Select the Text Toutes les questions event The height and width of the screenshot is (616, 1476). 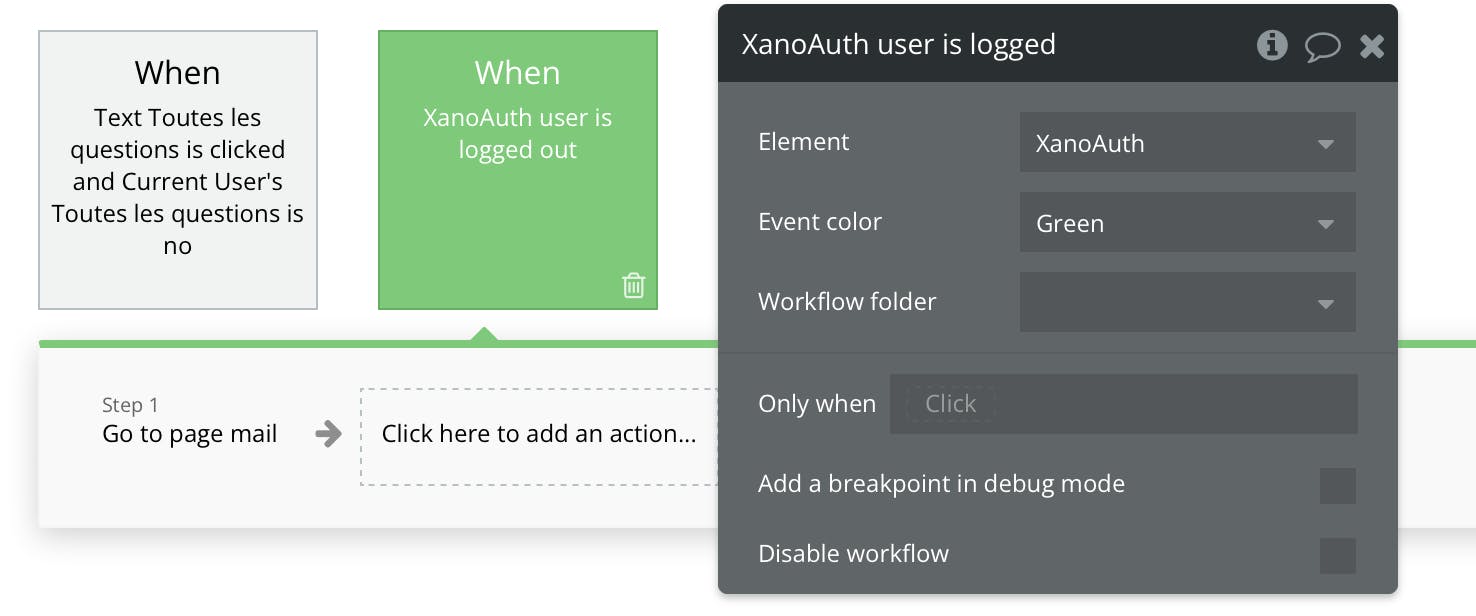pyautogui.click(x=178, y=170)
